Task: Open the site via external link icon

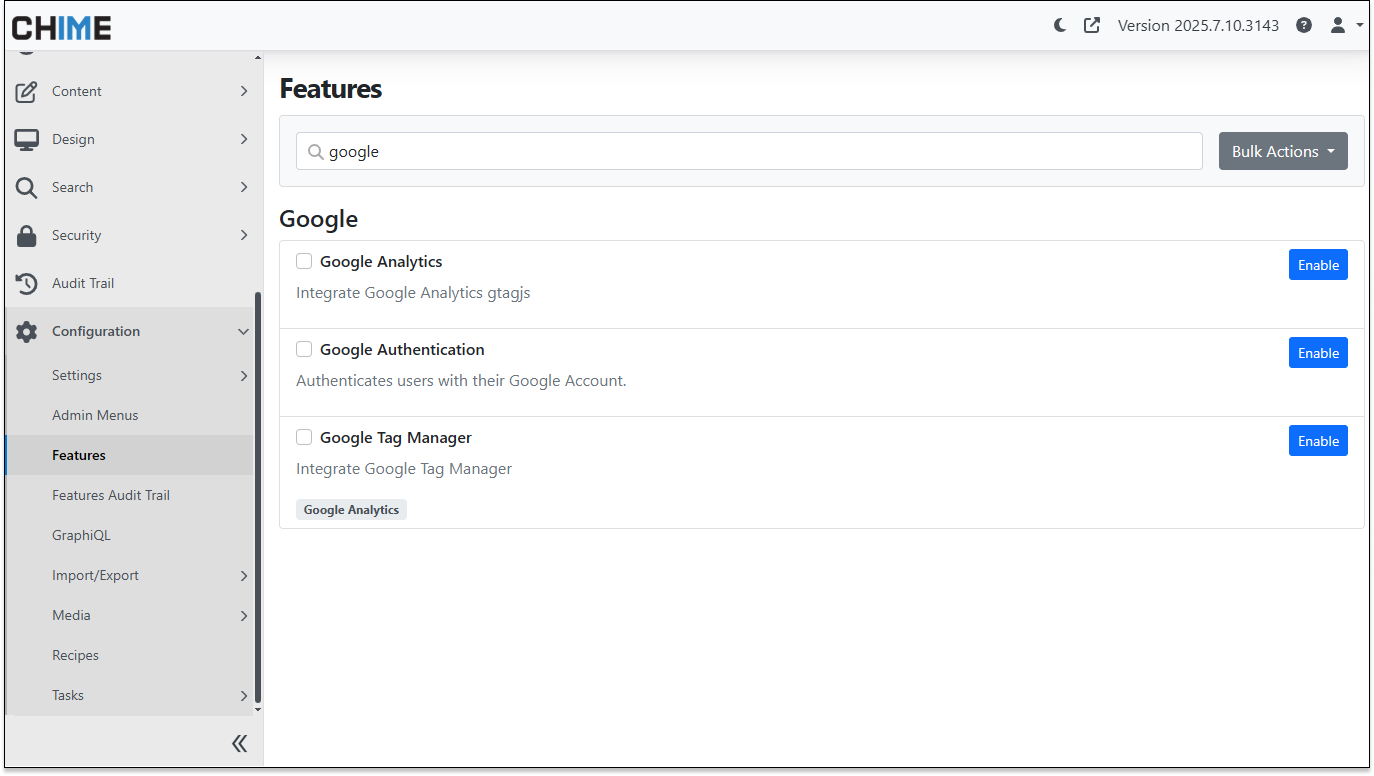Action: click(x=1092, y=26)
